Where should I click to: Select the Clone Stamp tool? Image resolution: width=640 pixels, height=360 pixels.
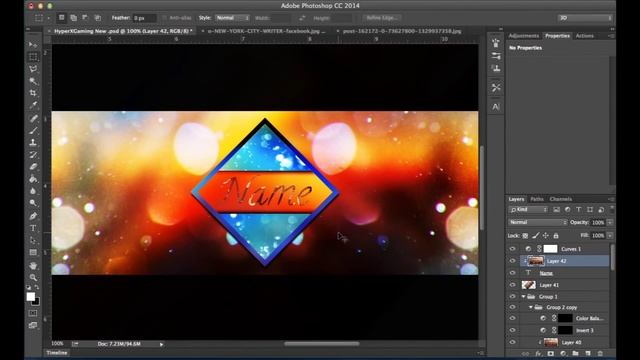(33, 142)
